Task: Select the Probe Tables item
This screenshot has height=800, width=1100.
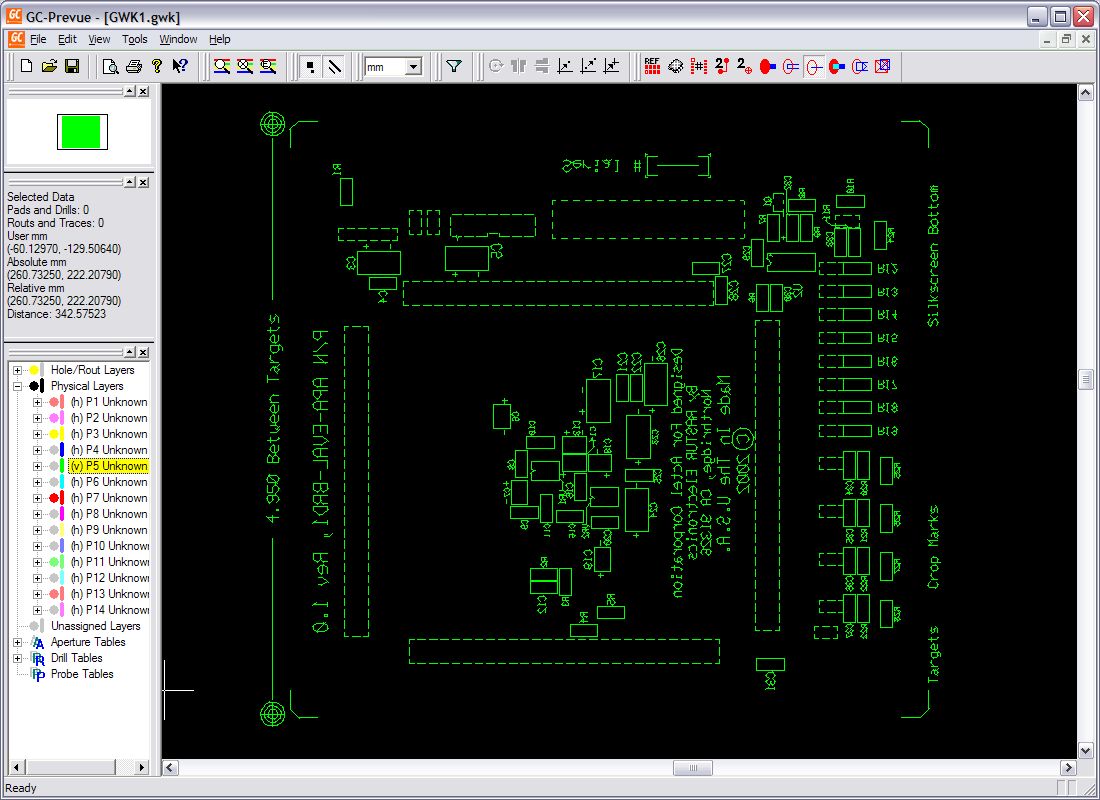Action: pos(82,674)
